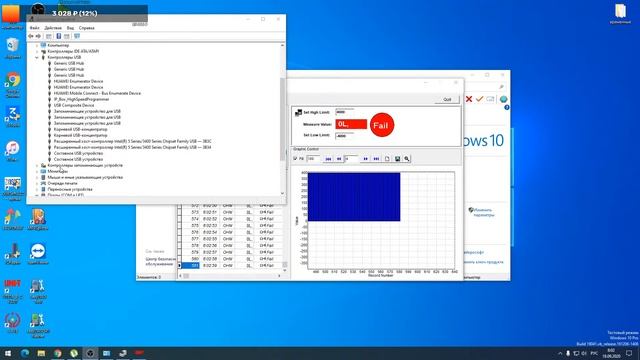This screenshot has height=360, width=640.
Task: Expand the Контроллеры IDE ATA/ATAPI node
Action: point(37,51)
